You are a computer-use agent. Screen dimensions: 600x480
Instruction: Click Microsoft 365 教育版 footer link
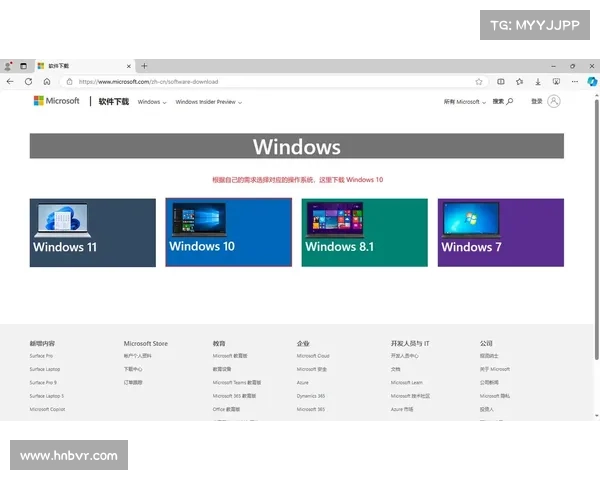234,396
